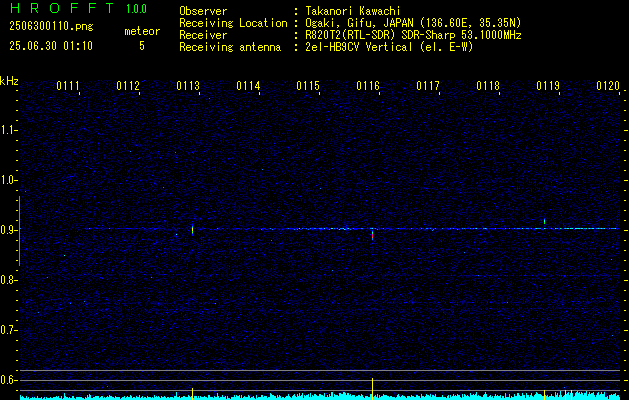The height and width of the screenshot is (400, 629).
Task: Click the red meteor echo near 0116
Action: pos(373,235)
